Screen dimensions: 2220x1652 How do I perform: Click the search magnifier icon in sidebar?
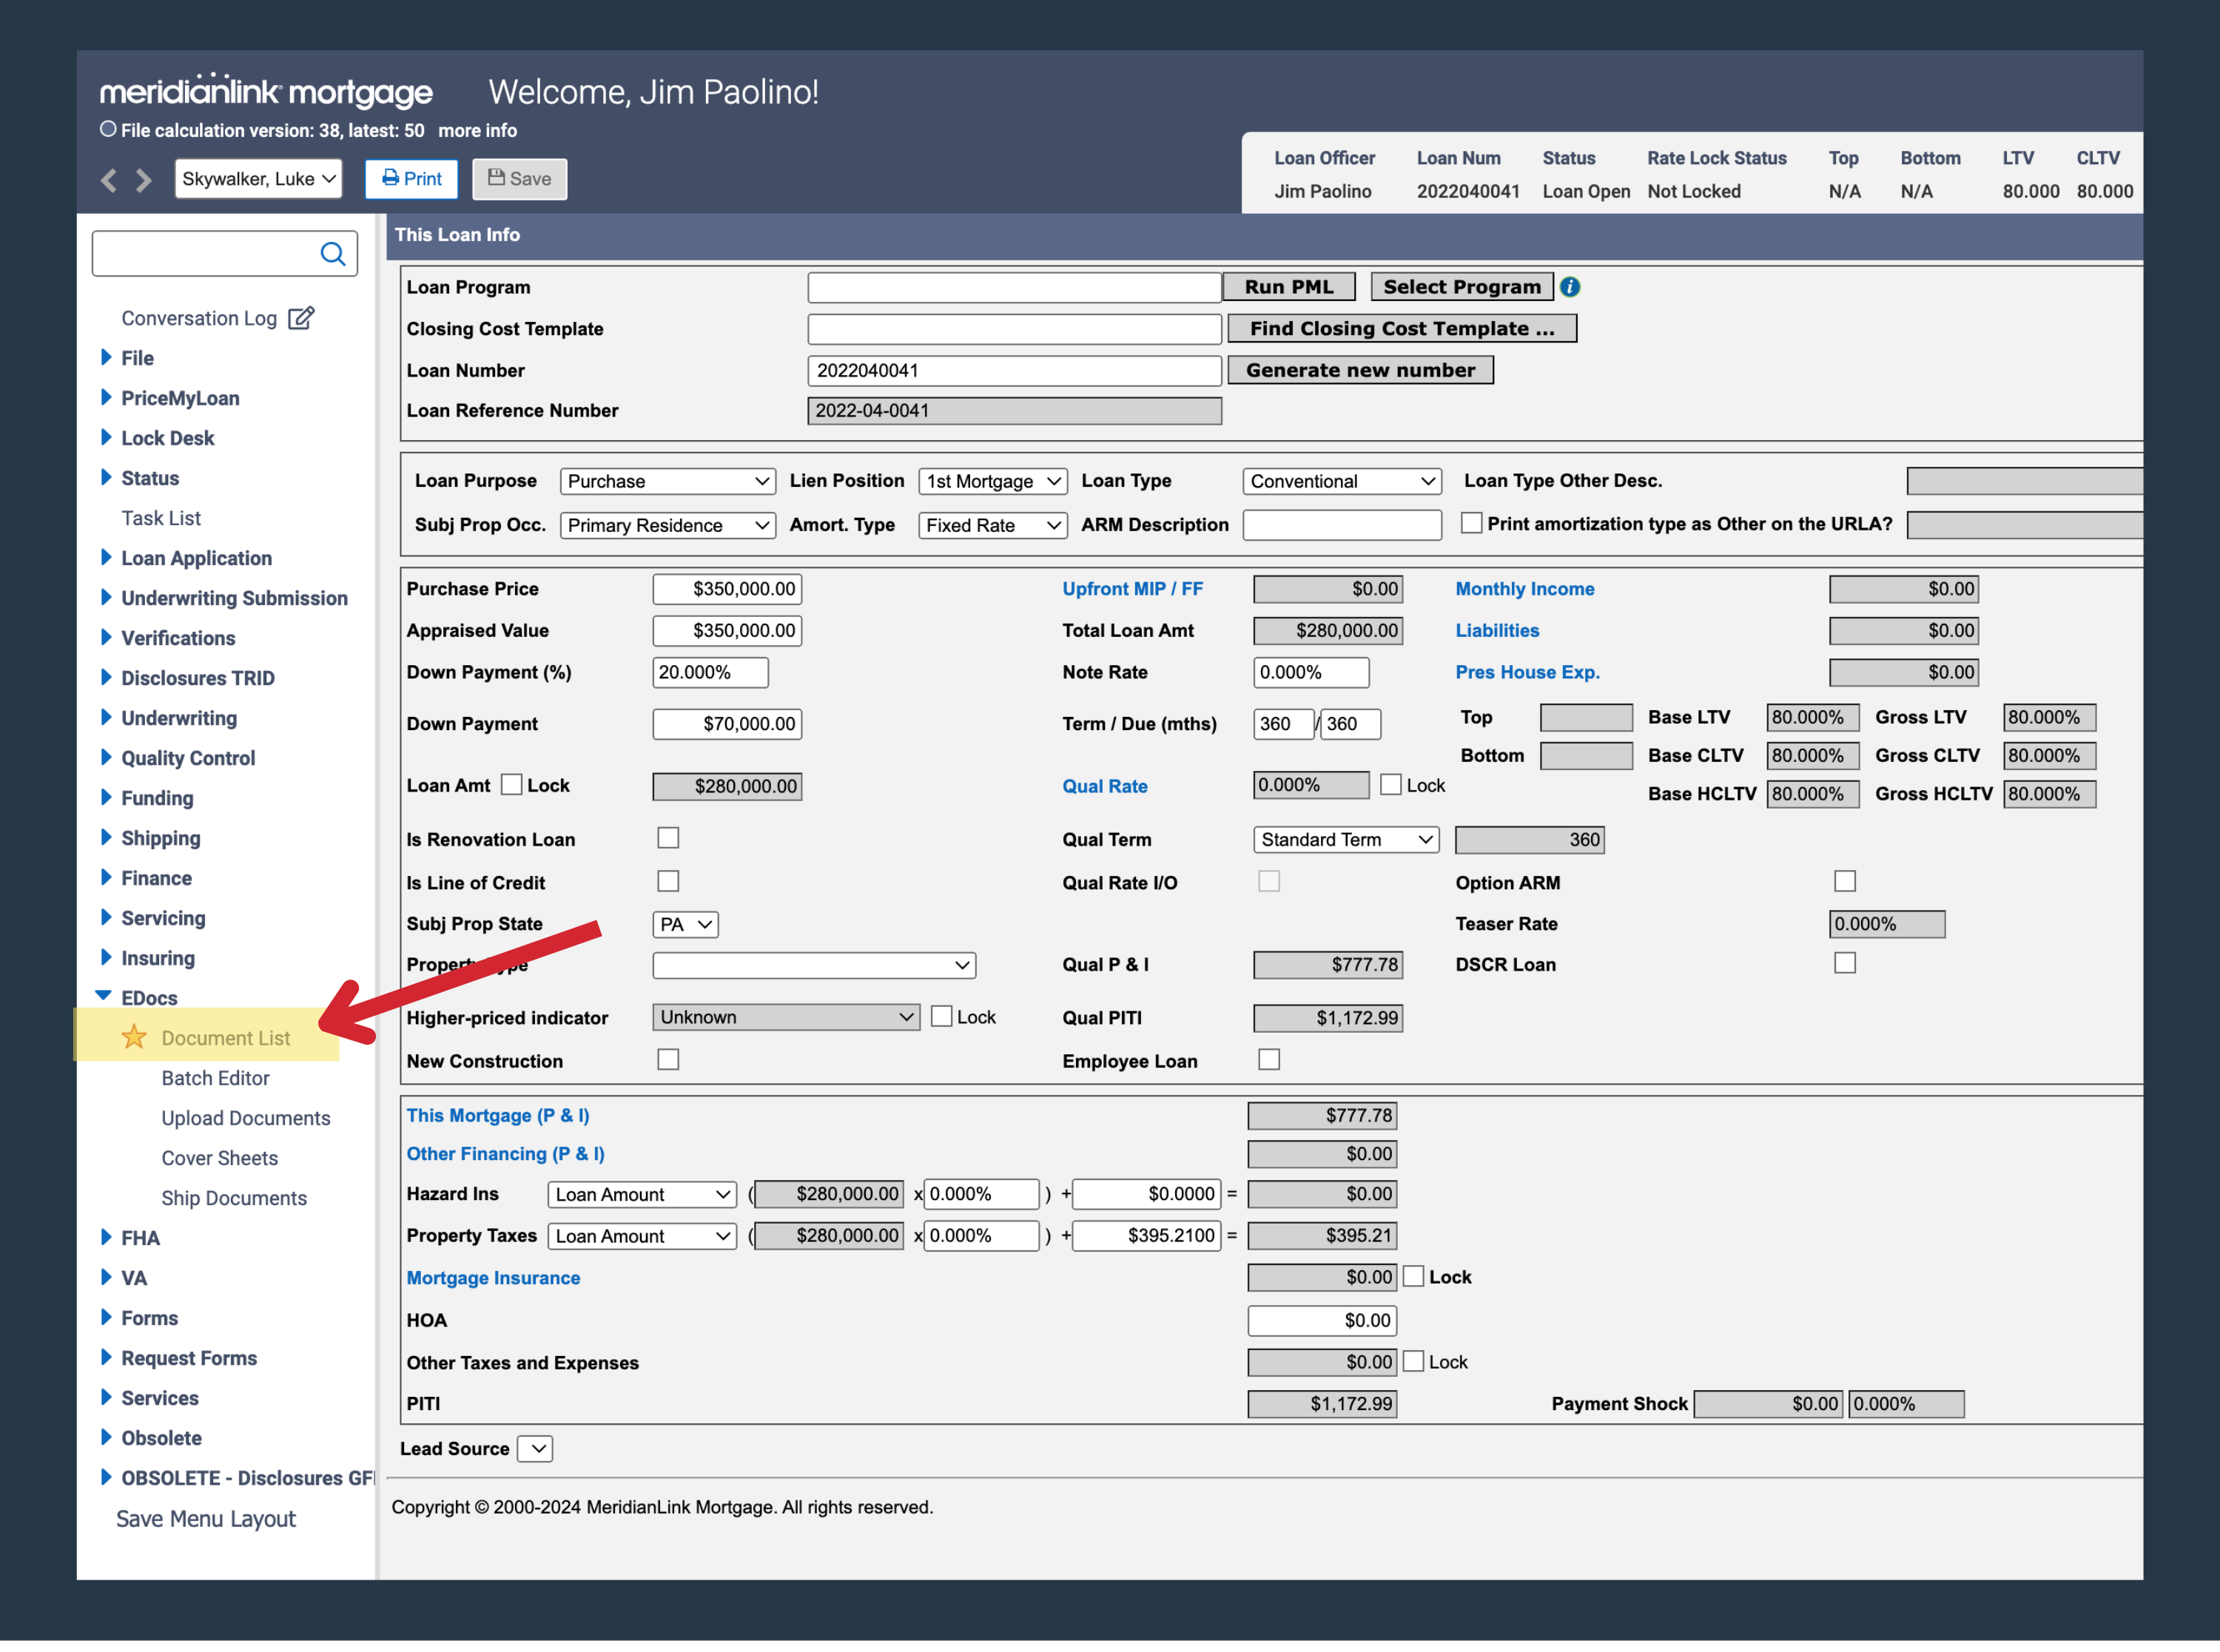pyautogui.click(x=332, y=254)
